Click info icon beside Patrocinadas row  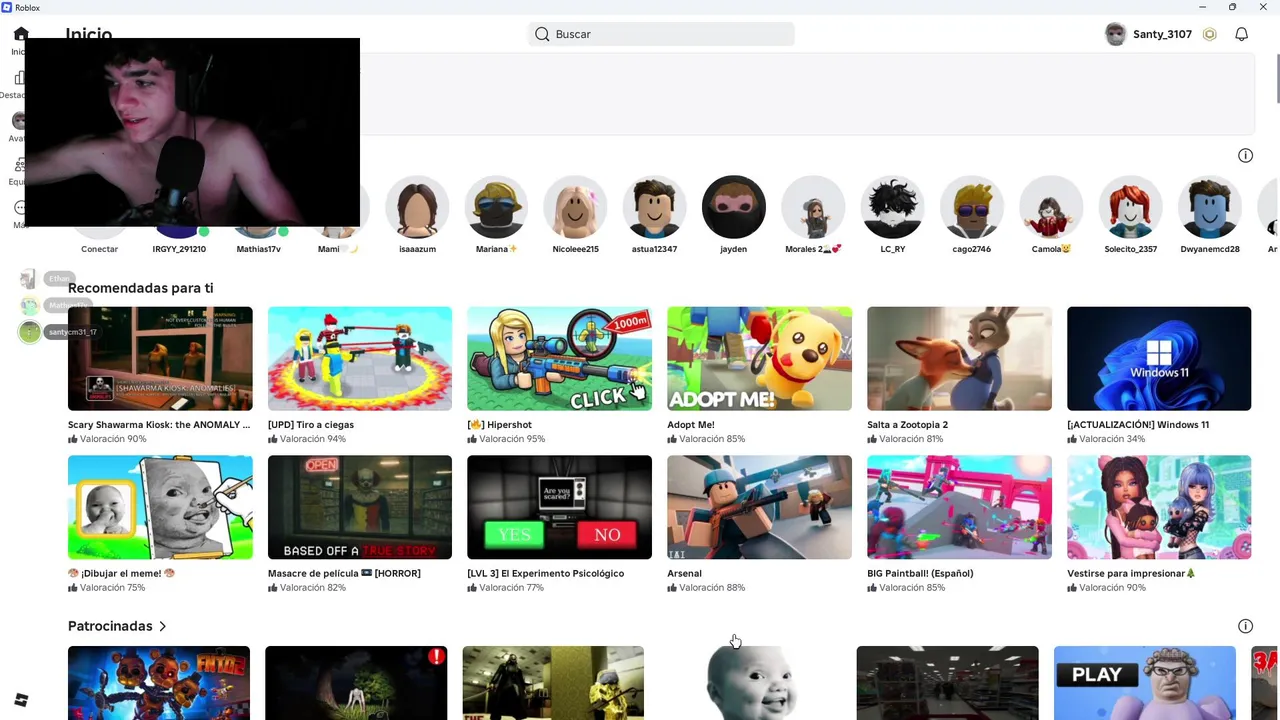[x=1245, y=626]
